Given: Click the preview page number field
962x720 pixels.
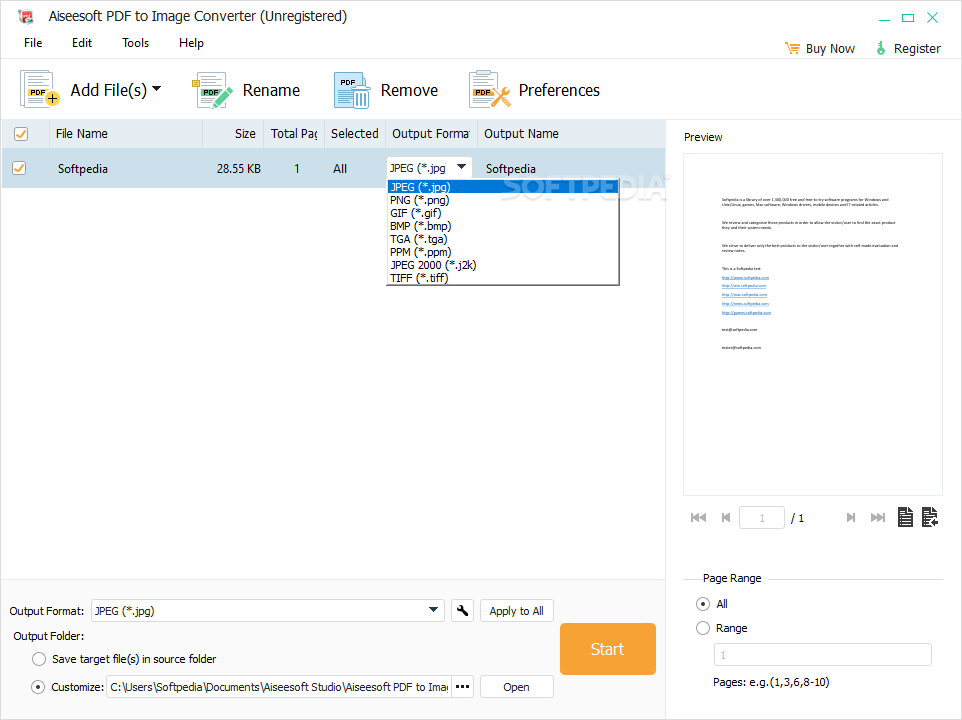Looking at the screenshot, I should (x=762, y=518).
